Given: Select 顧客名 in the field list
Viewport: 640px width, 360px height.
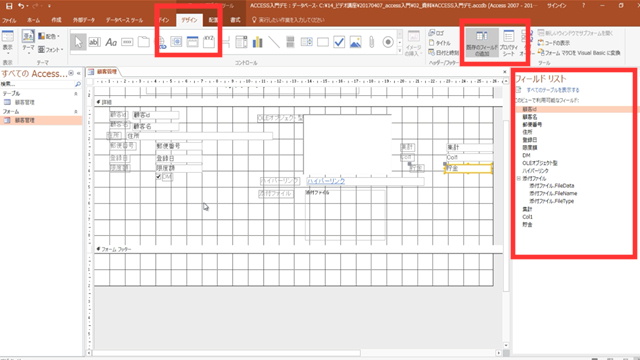Looking at the screenshot, I should (530, 117).
